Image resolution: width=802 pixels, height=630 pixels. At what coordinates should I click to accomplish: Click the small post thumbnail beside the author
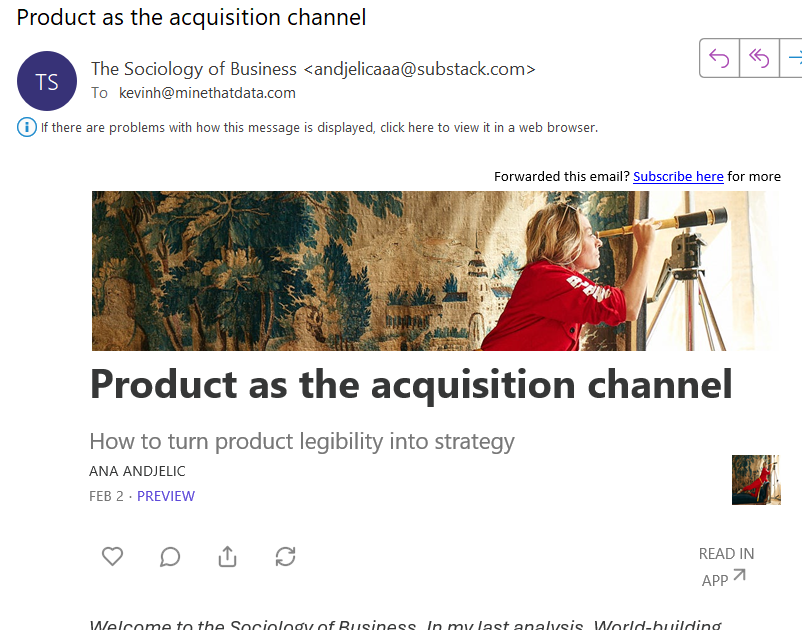756,480
